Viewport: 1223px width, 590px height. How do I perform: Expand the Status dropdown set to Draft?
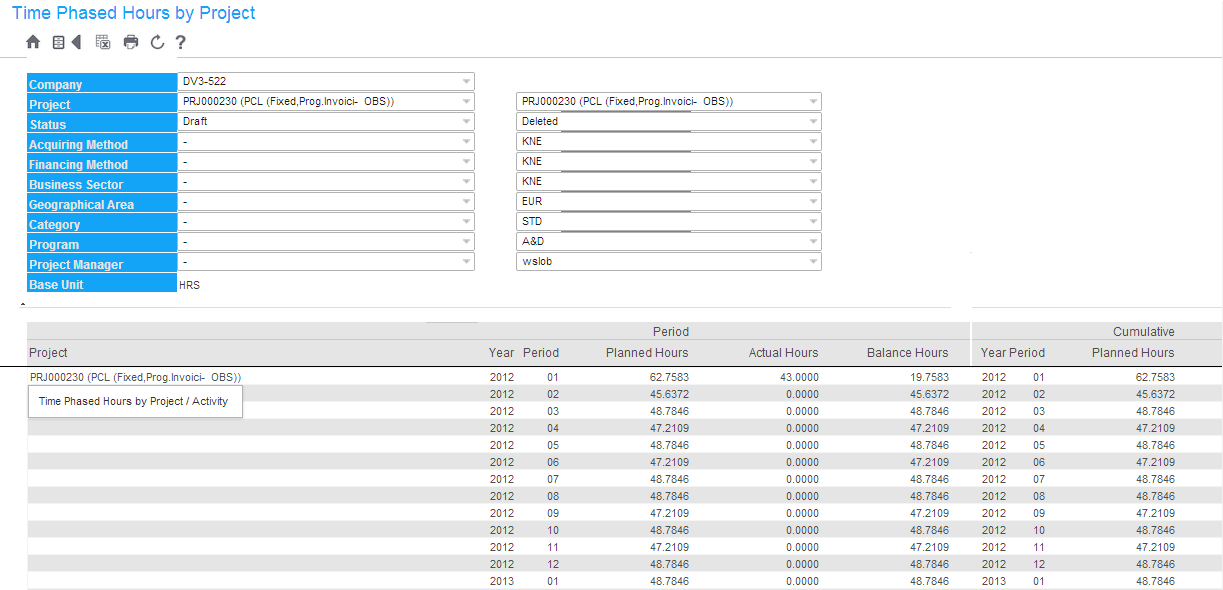point(466,122)
